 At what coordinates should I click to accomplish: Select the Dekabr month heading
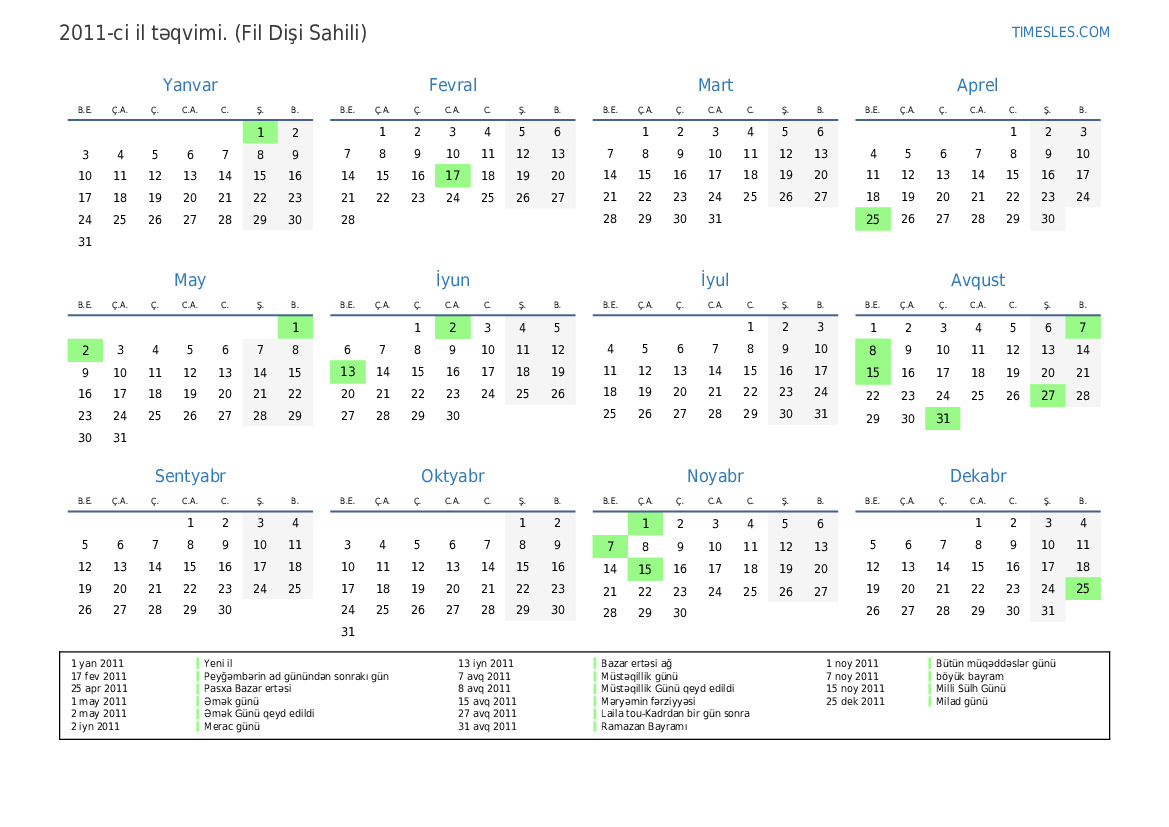(x=977, y=476)
